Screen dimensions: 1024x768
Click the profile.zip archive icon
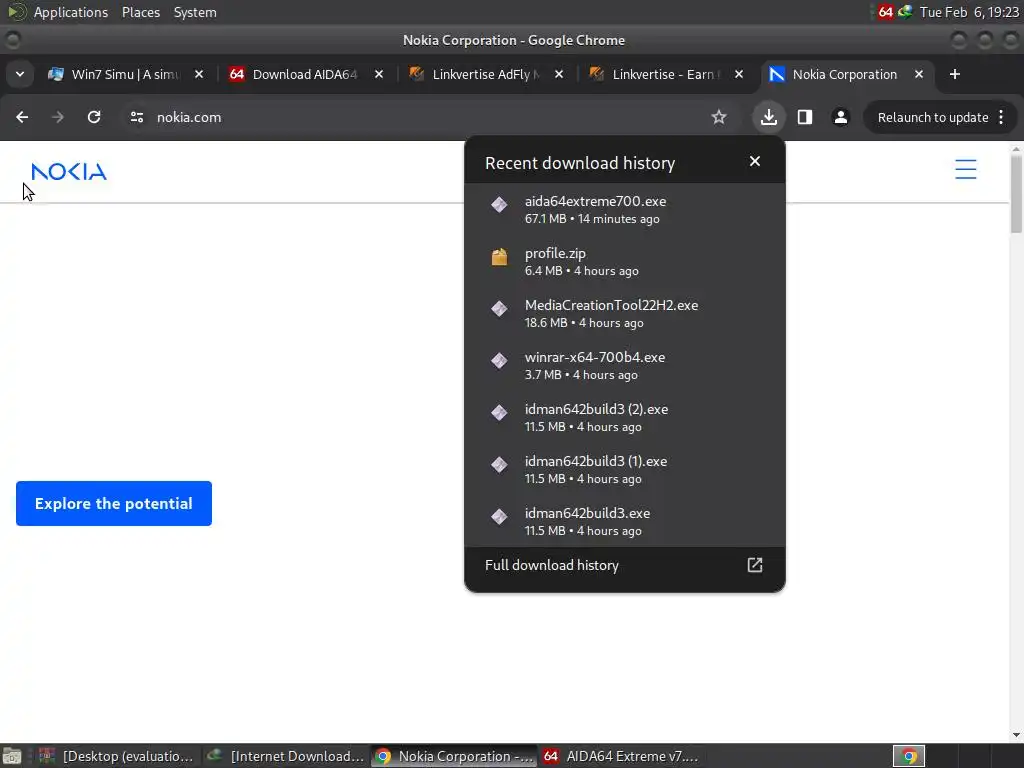(499, 257)
